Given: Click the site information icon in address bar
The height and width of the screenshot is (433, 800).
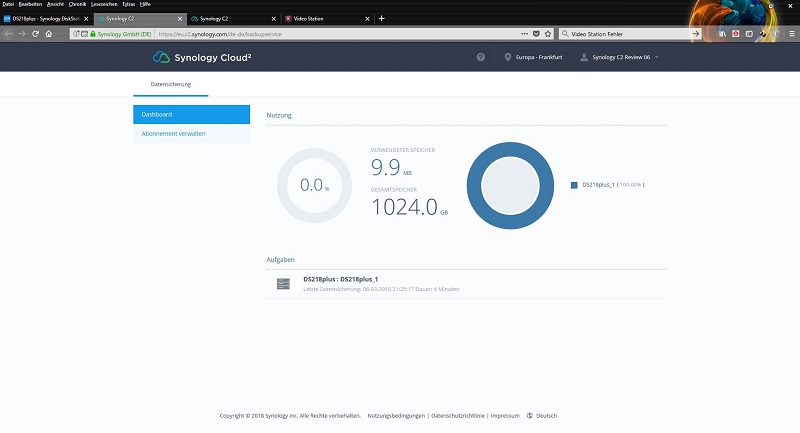Looking at the screenshot, I should [x=76, y=34].
